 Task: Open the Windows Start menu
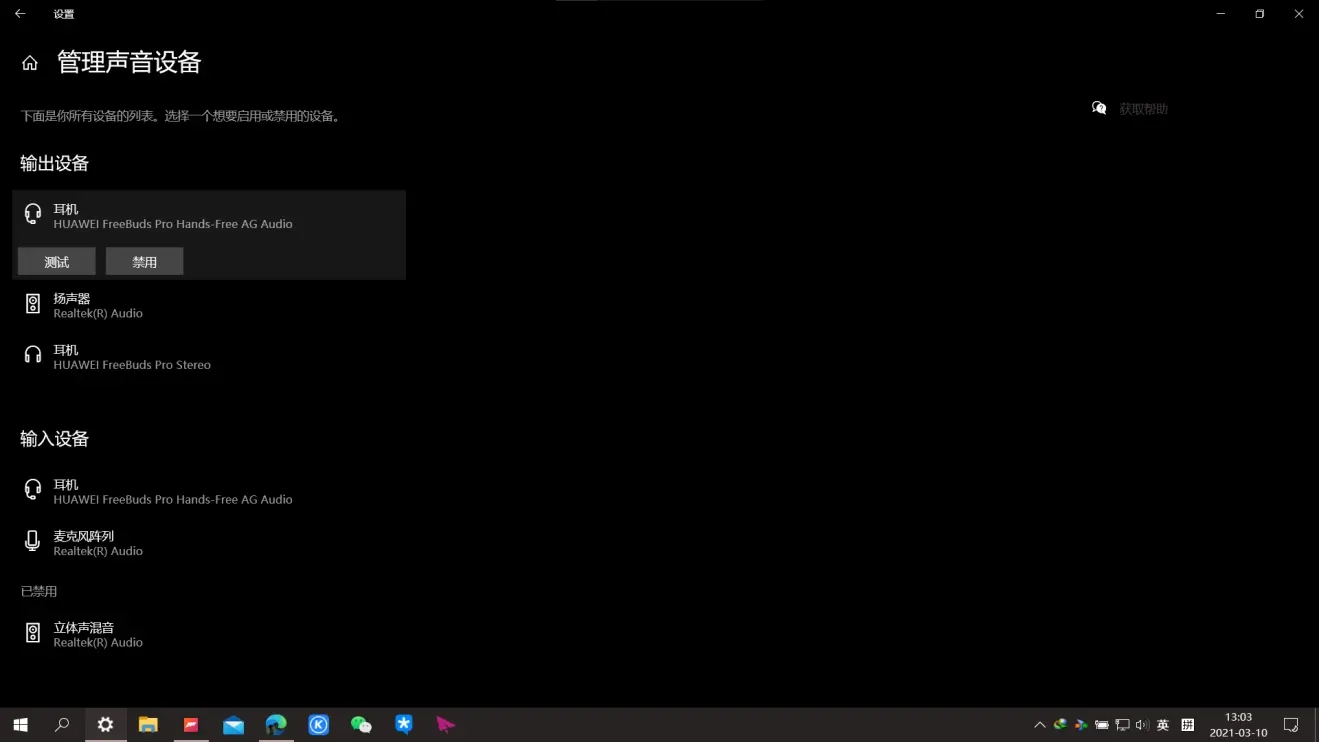point(20,725)
